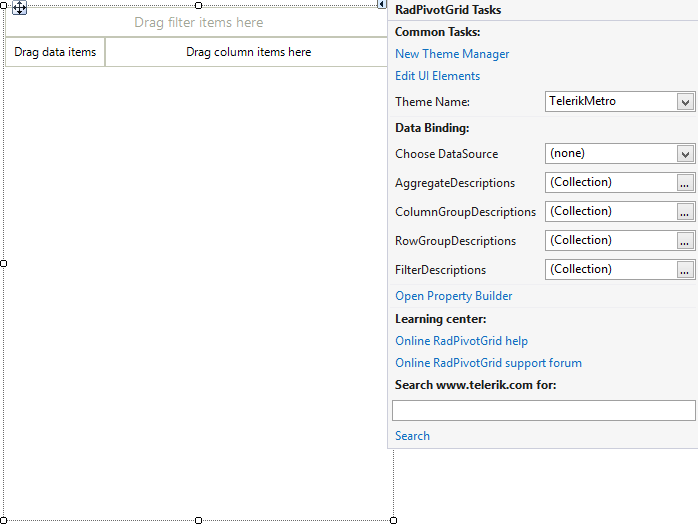Open RowGroupDescriptions collection ellipsis button

click(x=685, y=241)
